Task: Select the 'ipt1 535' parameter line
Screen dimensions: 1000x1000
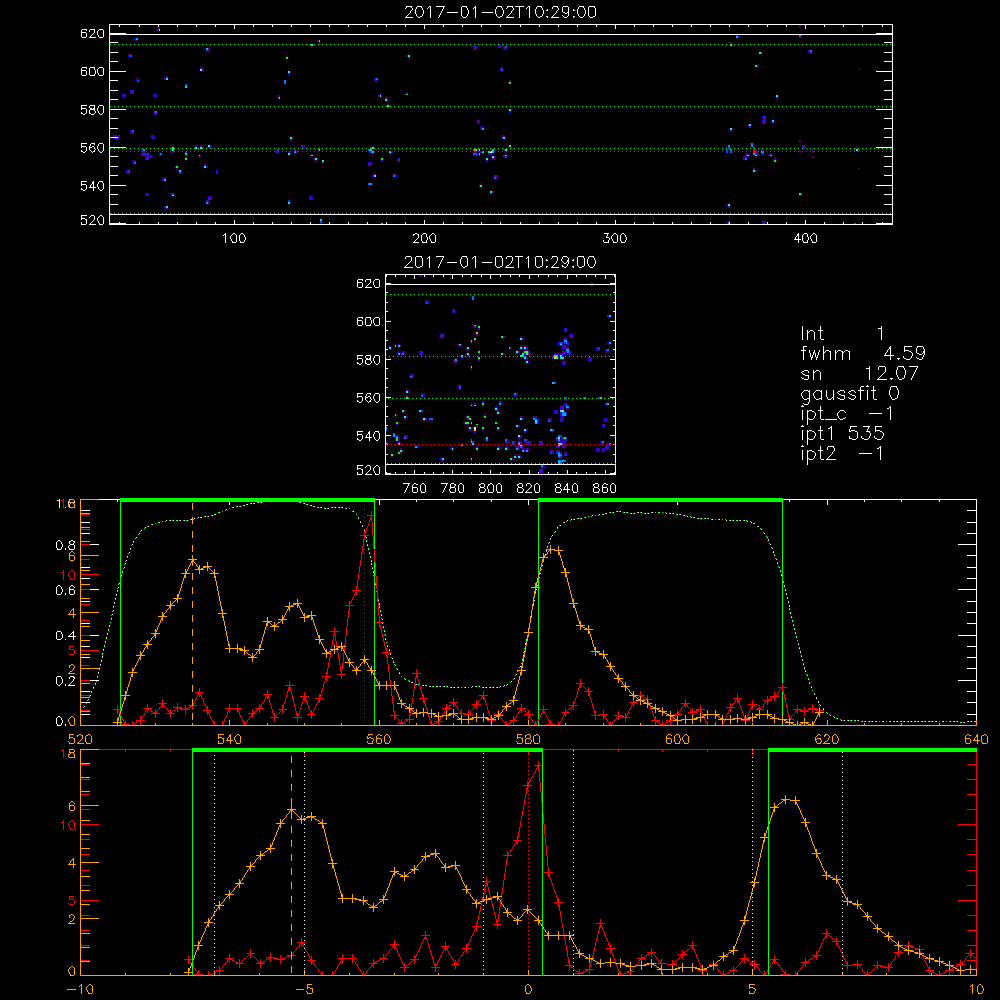Action: pyautogui.click(x=842, y=434)
